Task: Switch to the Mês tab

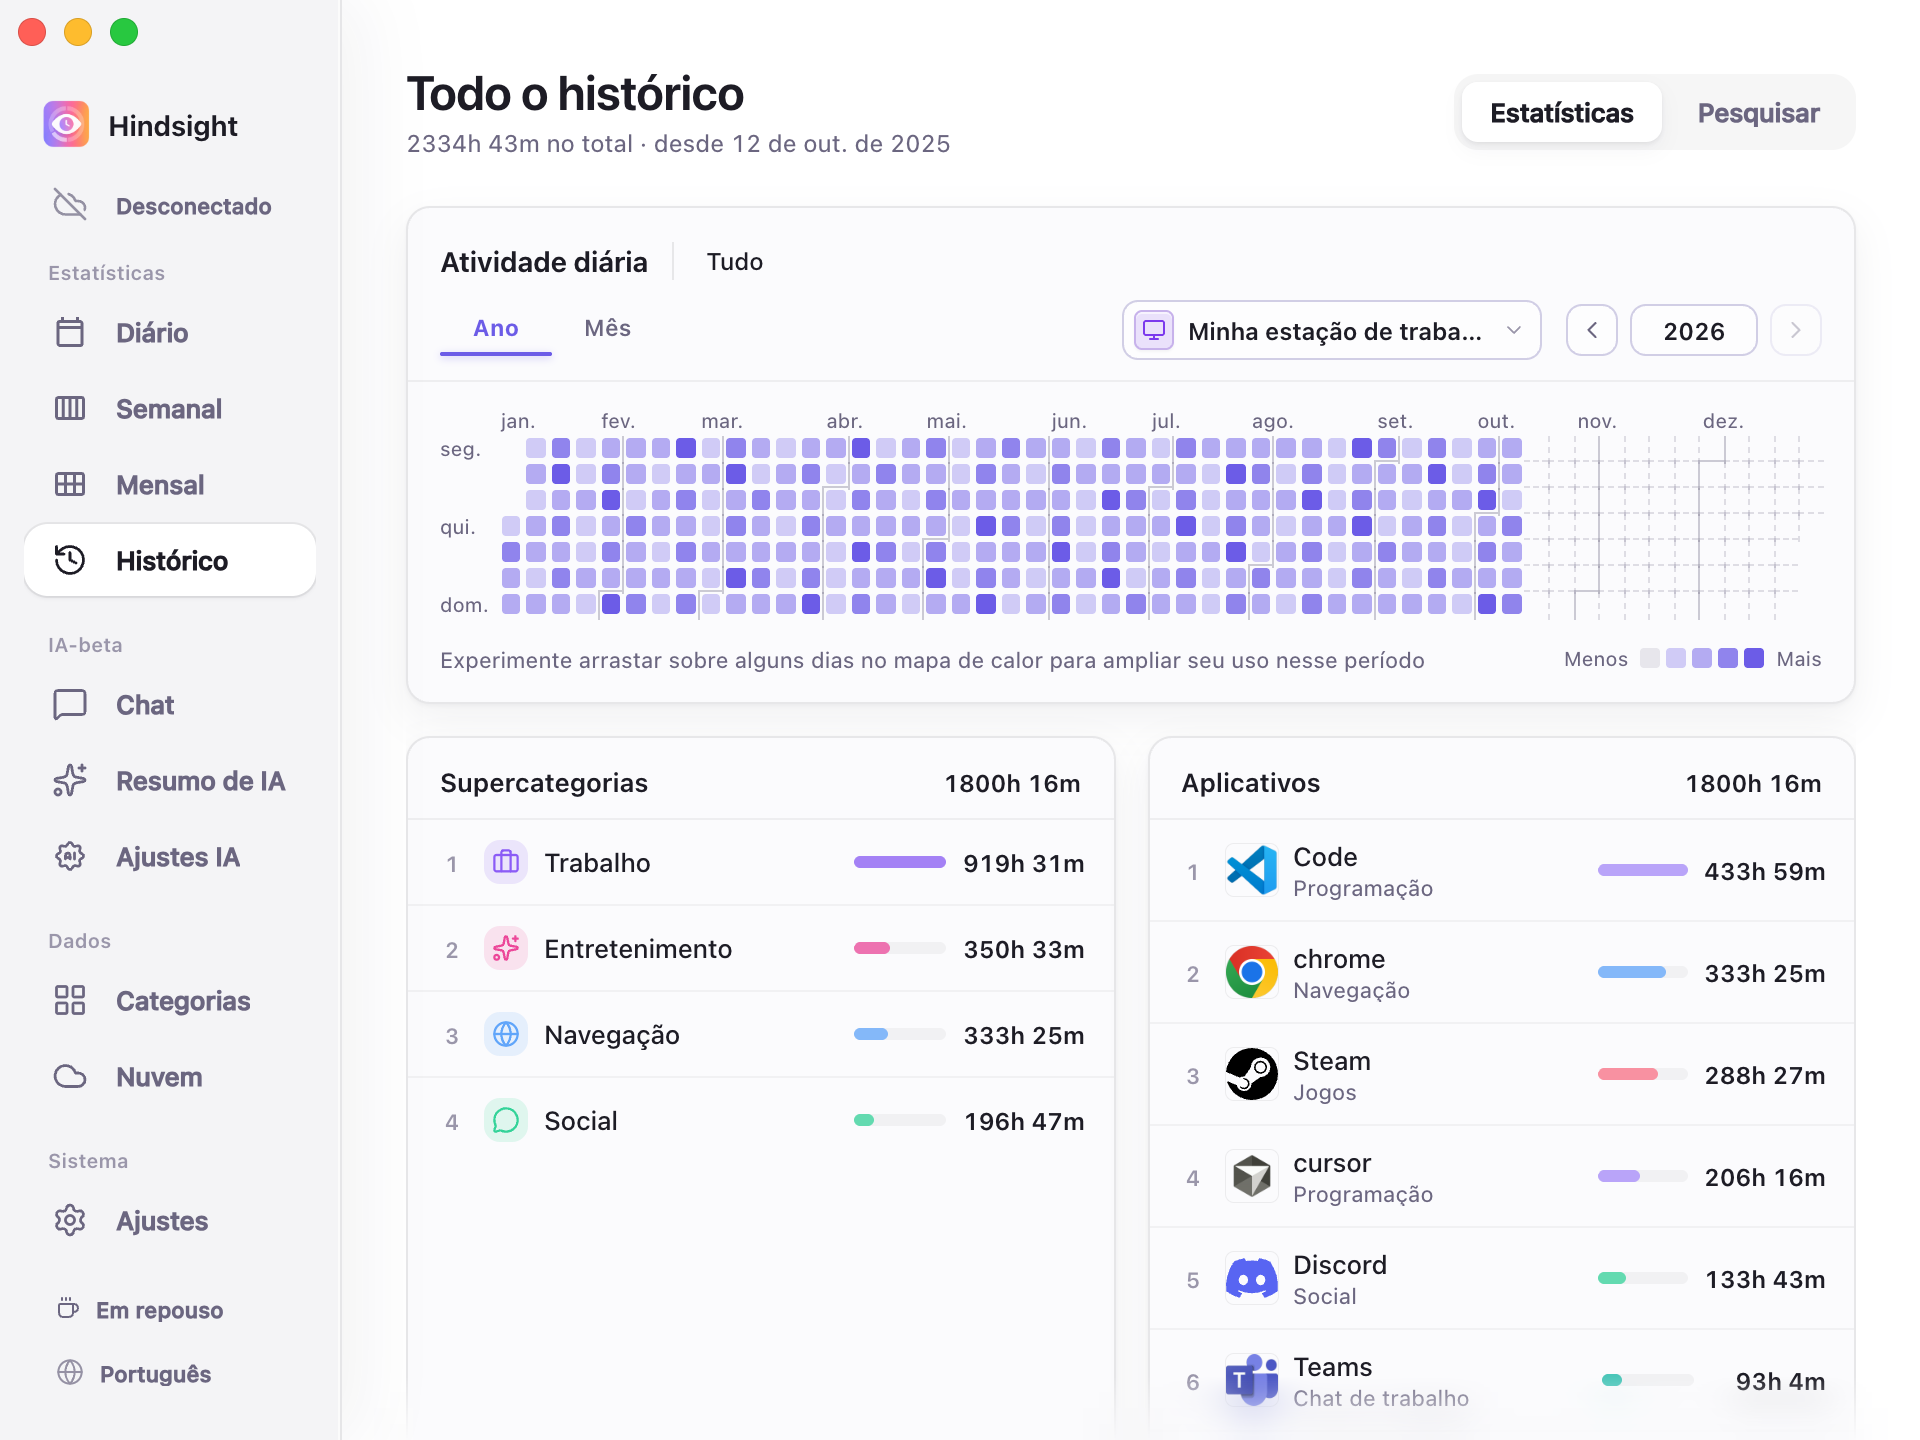Action: tap(608, 328)
